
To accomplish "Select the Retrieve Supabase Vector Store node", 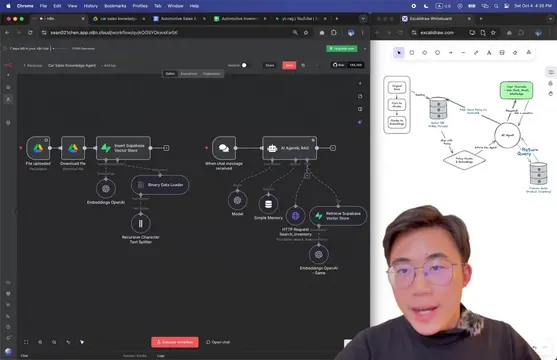I will [x=338, y=216].
